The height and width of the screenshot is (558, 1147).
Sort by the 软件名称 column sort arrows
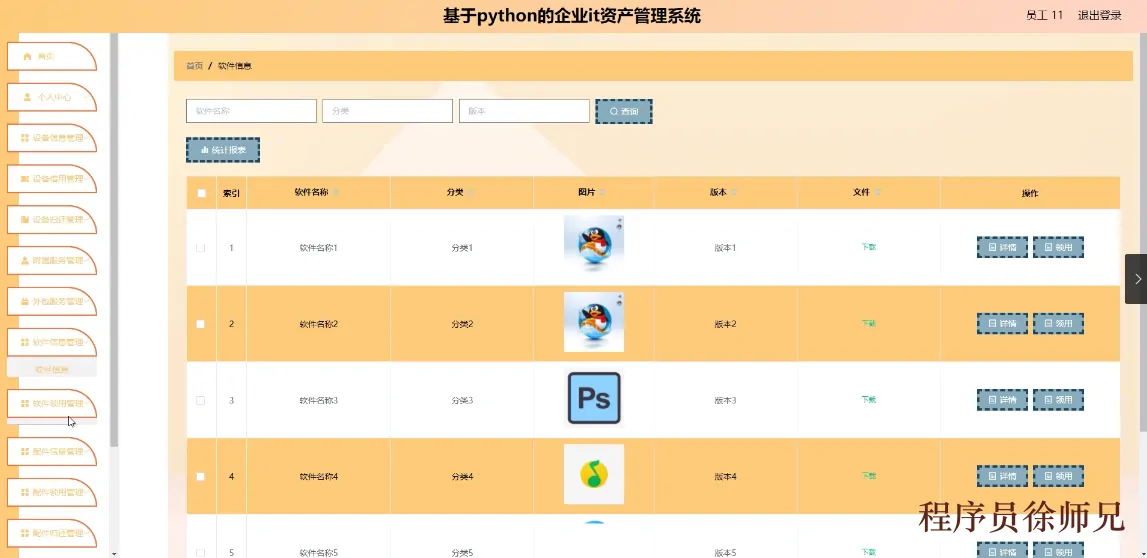pyautogui.click(x=336, y=192)
